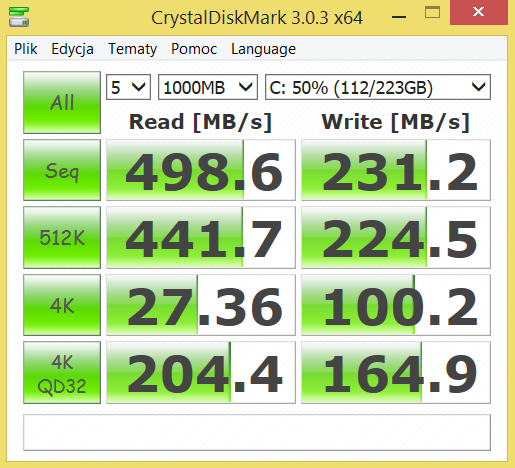
Task: Start the 512K test
Action: 62,237
